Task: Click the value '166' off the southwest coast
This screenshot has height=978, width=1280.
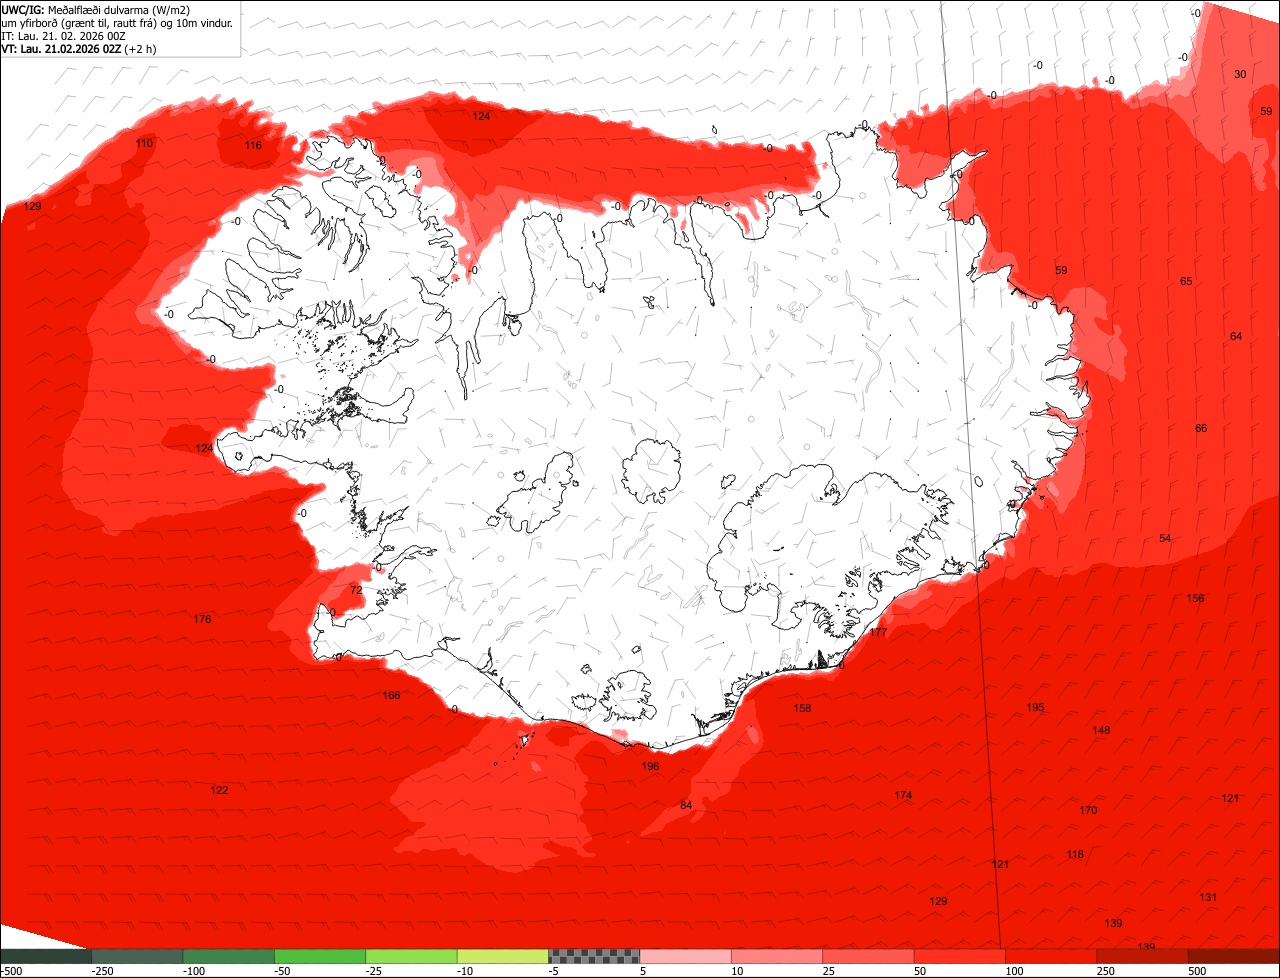Action: [391, 696]
